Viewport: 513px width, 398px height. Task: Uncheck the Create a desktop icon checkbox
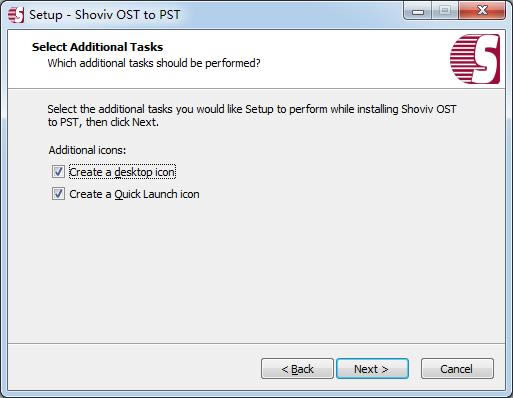click(58, 172)
